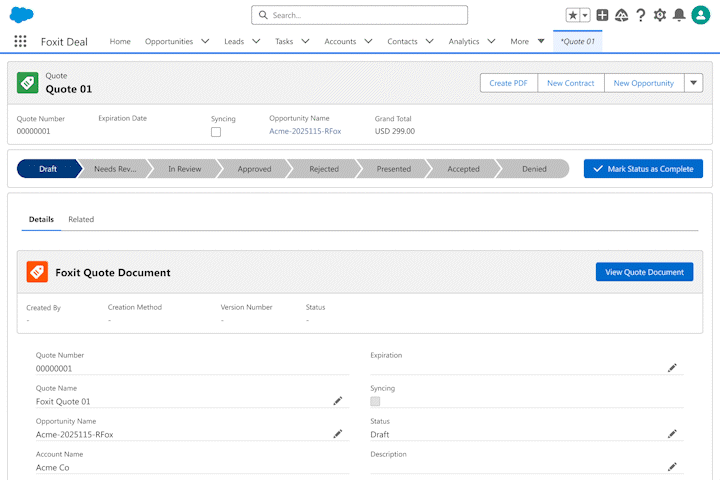Image resolution: width=720 pixels, height=480 pixels.
Task: Click the orange Foxit Quote Document icon
Action: [x=37, y=272]
